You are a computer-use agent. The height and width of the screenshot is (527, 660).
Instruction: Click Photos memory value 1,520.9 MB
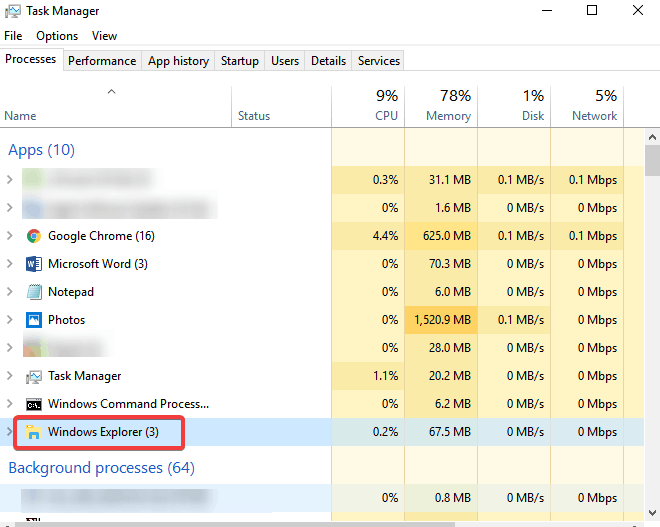pyautogui.click(x=442, y=320)
